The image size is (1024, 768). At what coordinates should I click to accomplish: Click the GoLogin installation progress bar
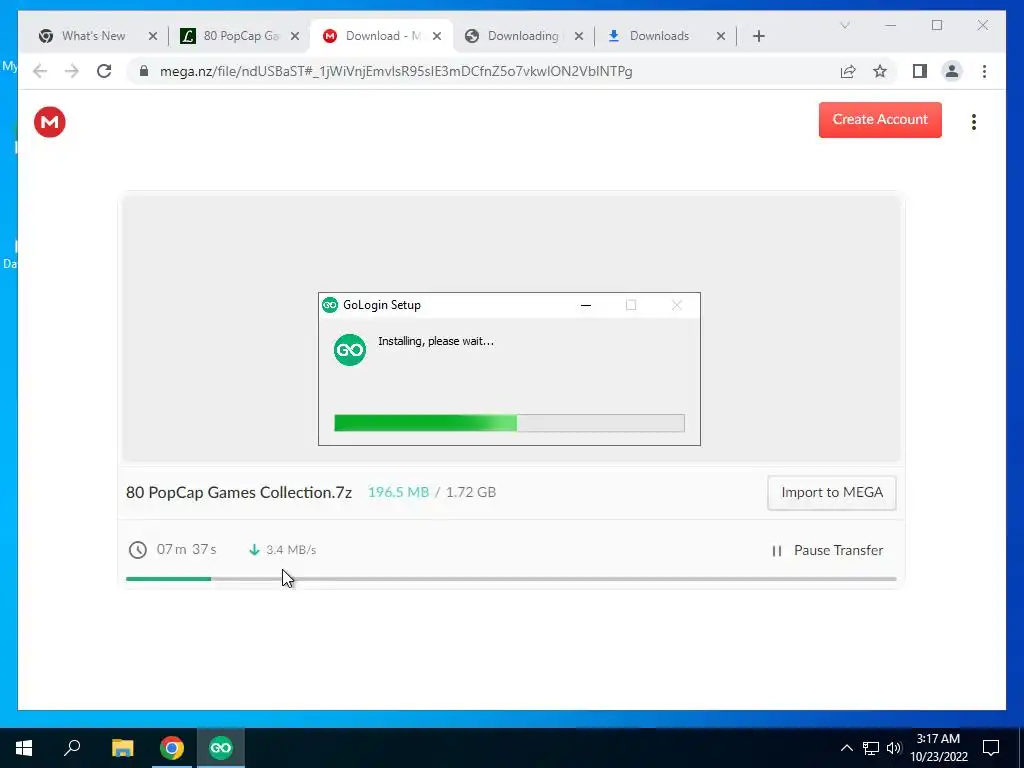click(509, 423)
